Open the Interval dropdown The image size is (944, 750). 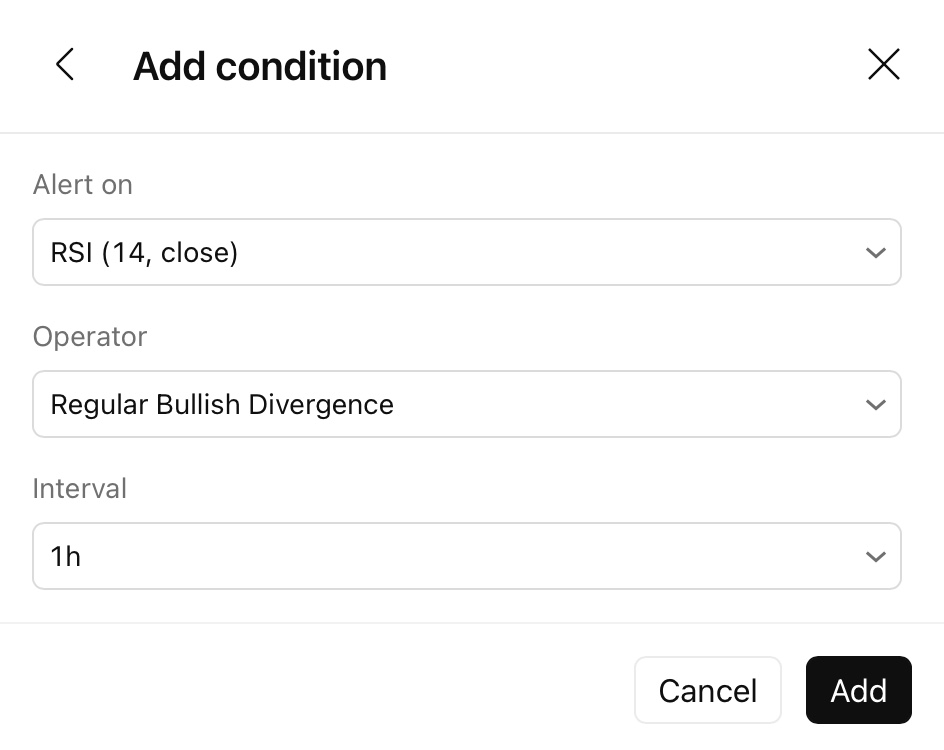(466, 556)
